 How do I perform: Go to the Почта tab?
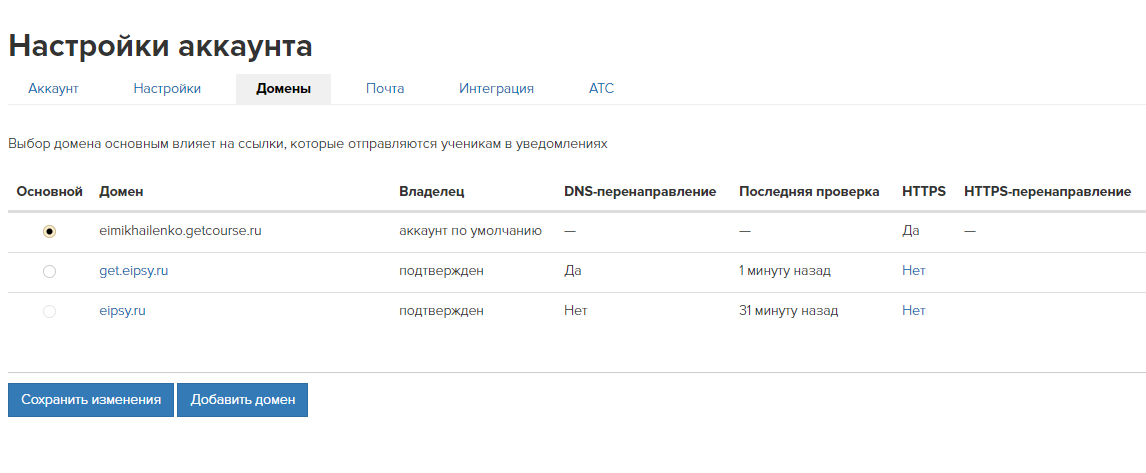[x=385, y=88]
